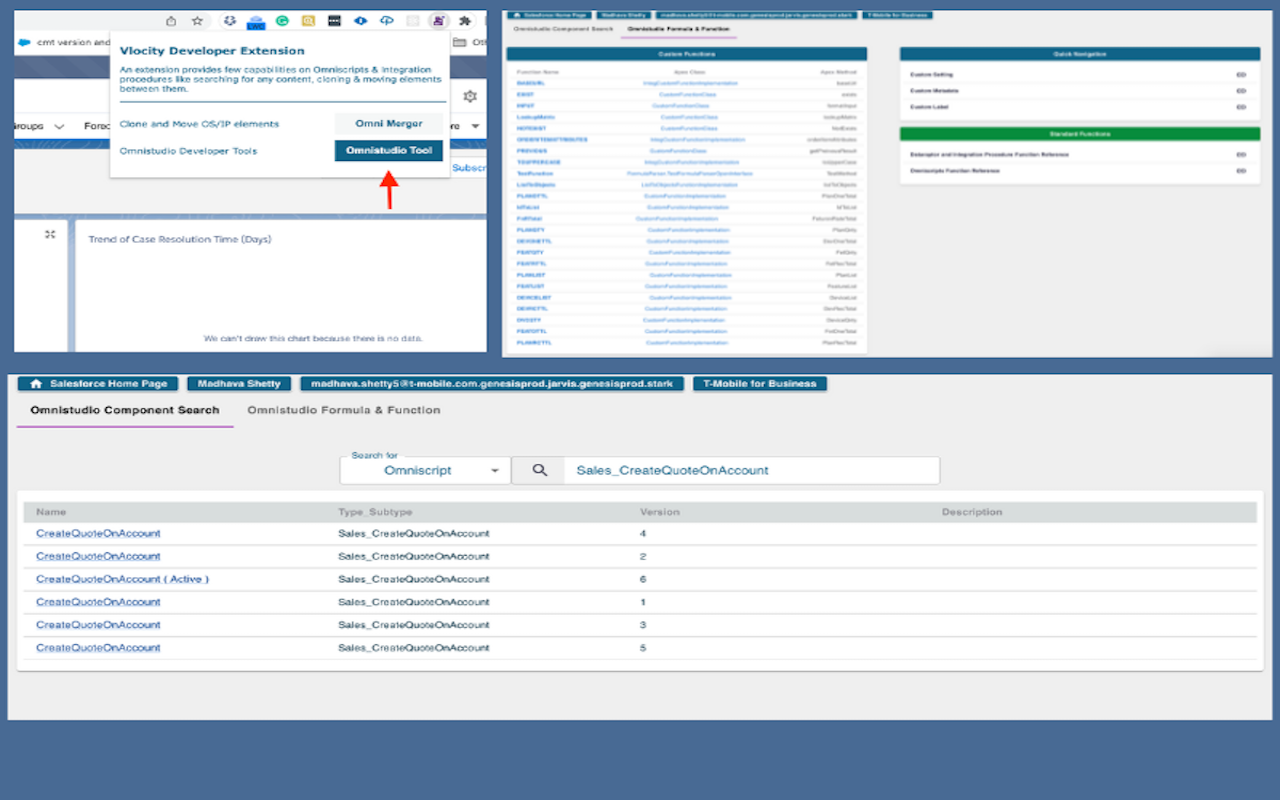The image size is (1280, 800).
Task: Click the Quick Navigation panel header
Action: [1080, 54]
